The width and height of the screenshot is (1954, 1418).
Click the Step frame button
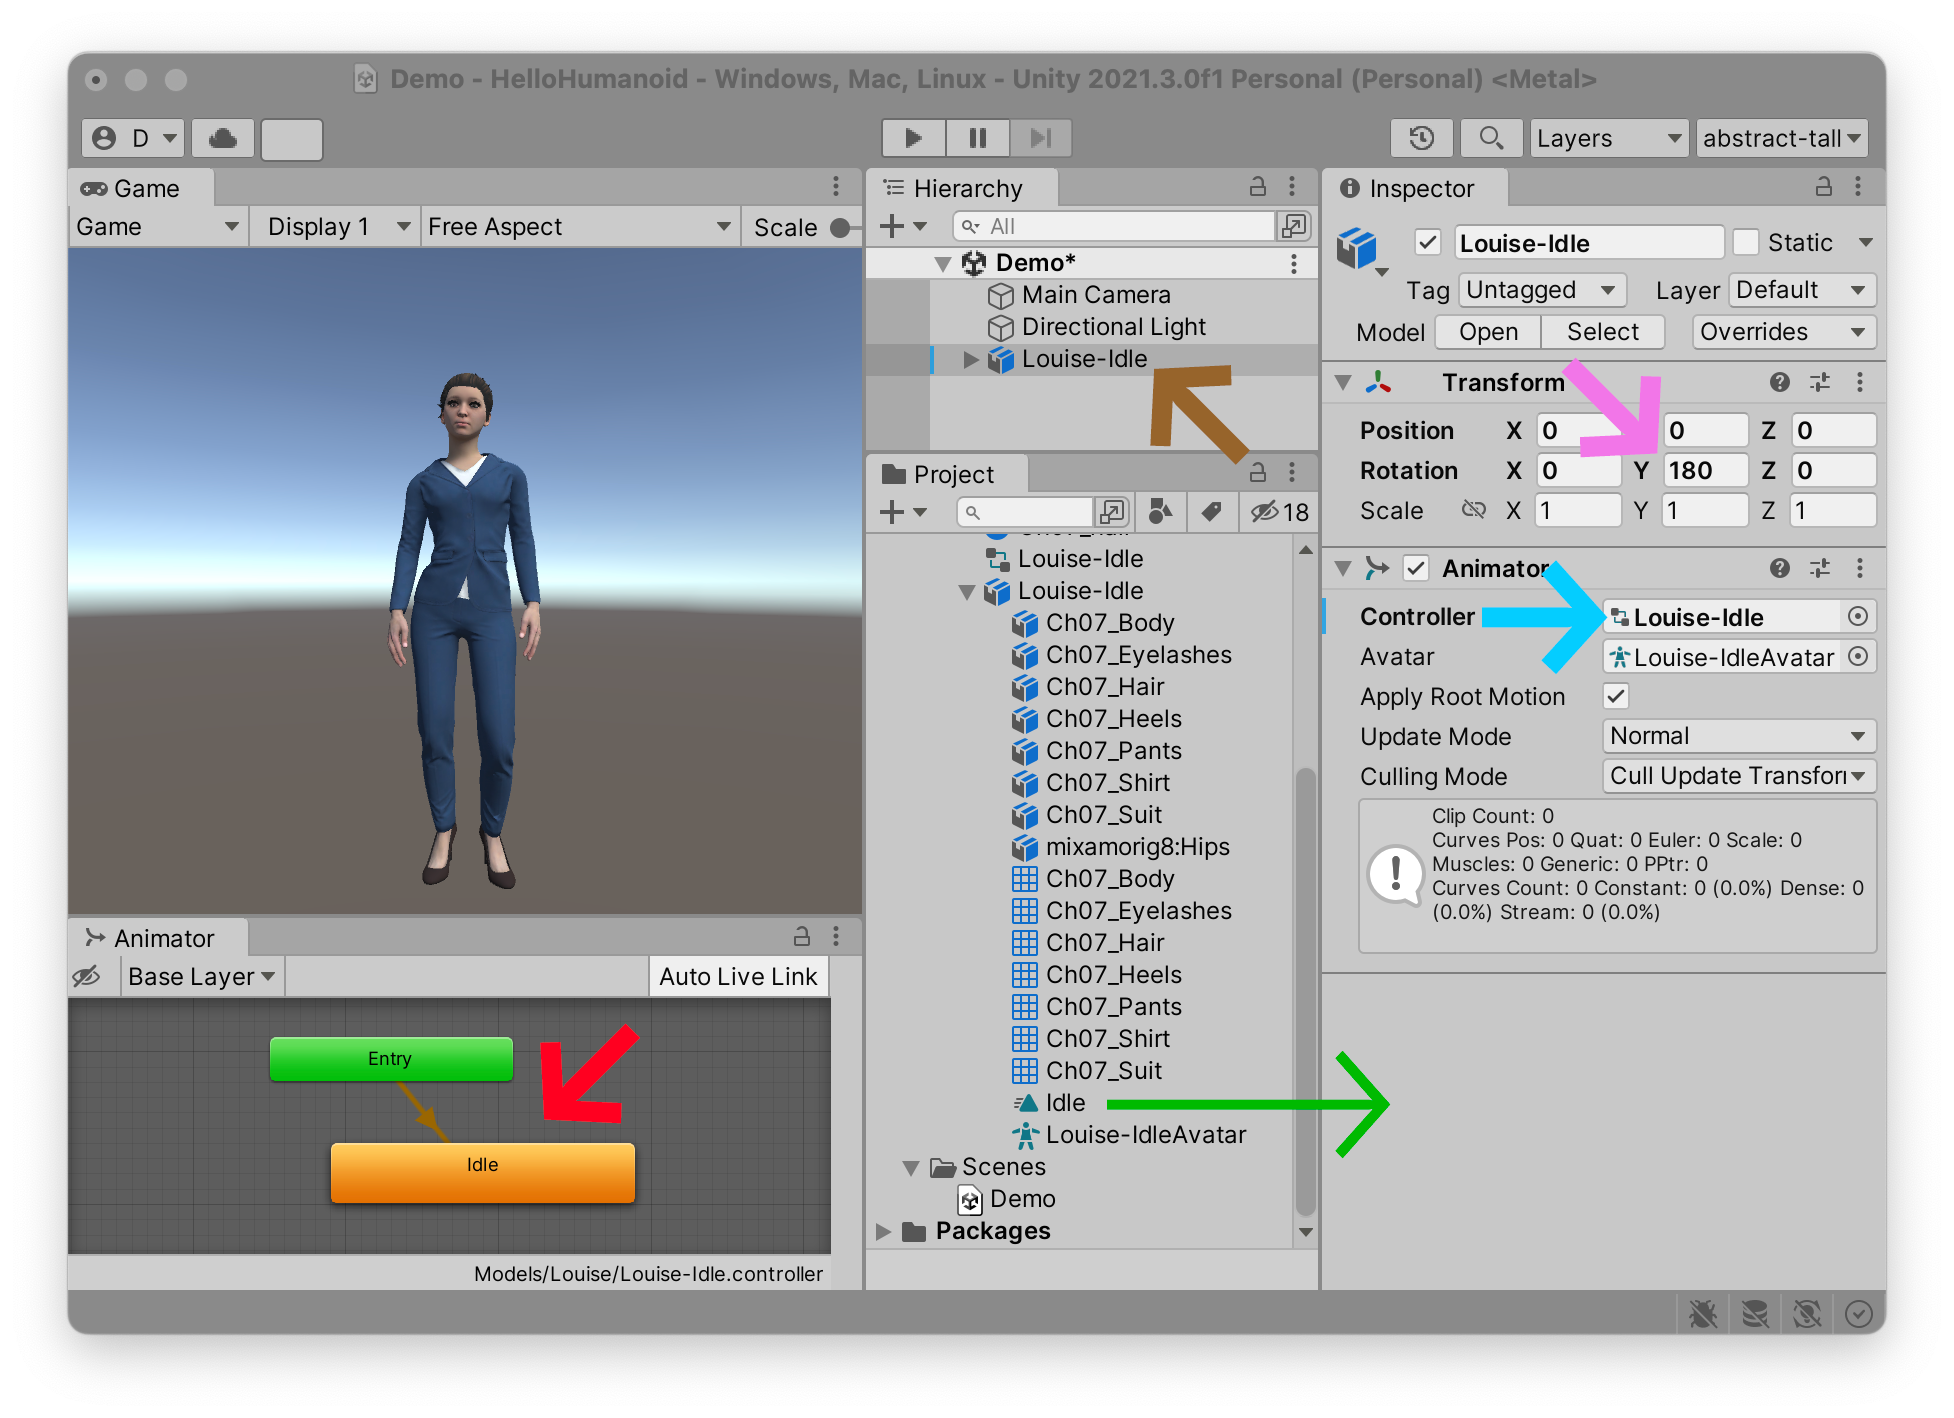click(x=1040, y=138)
